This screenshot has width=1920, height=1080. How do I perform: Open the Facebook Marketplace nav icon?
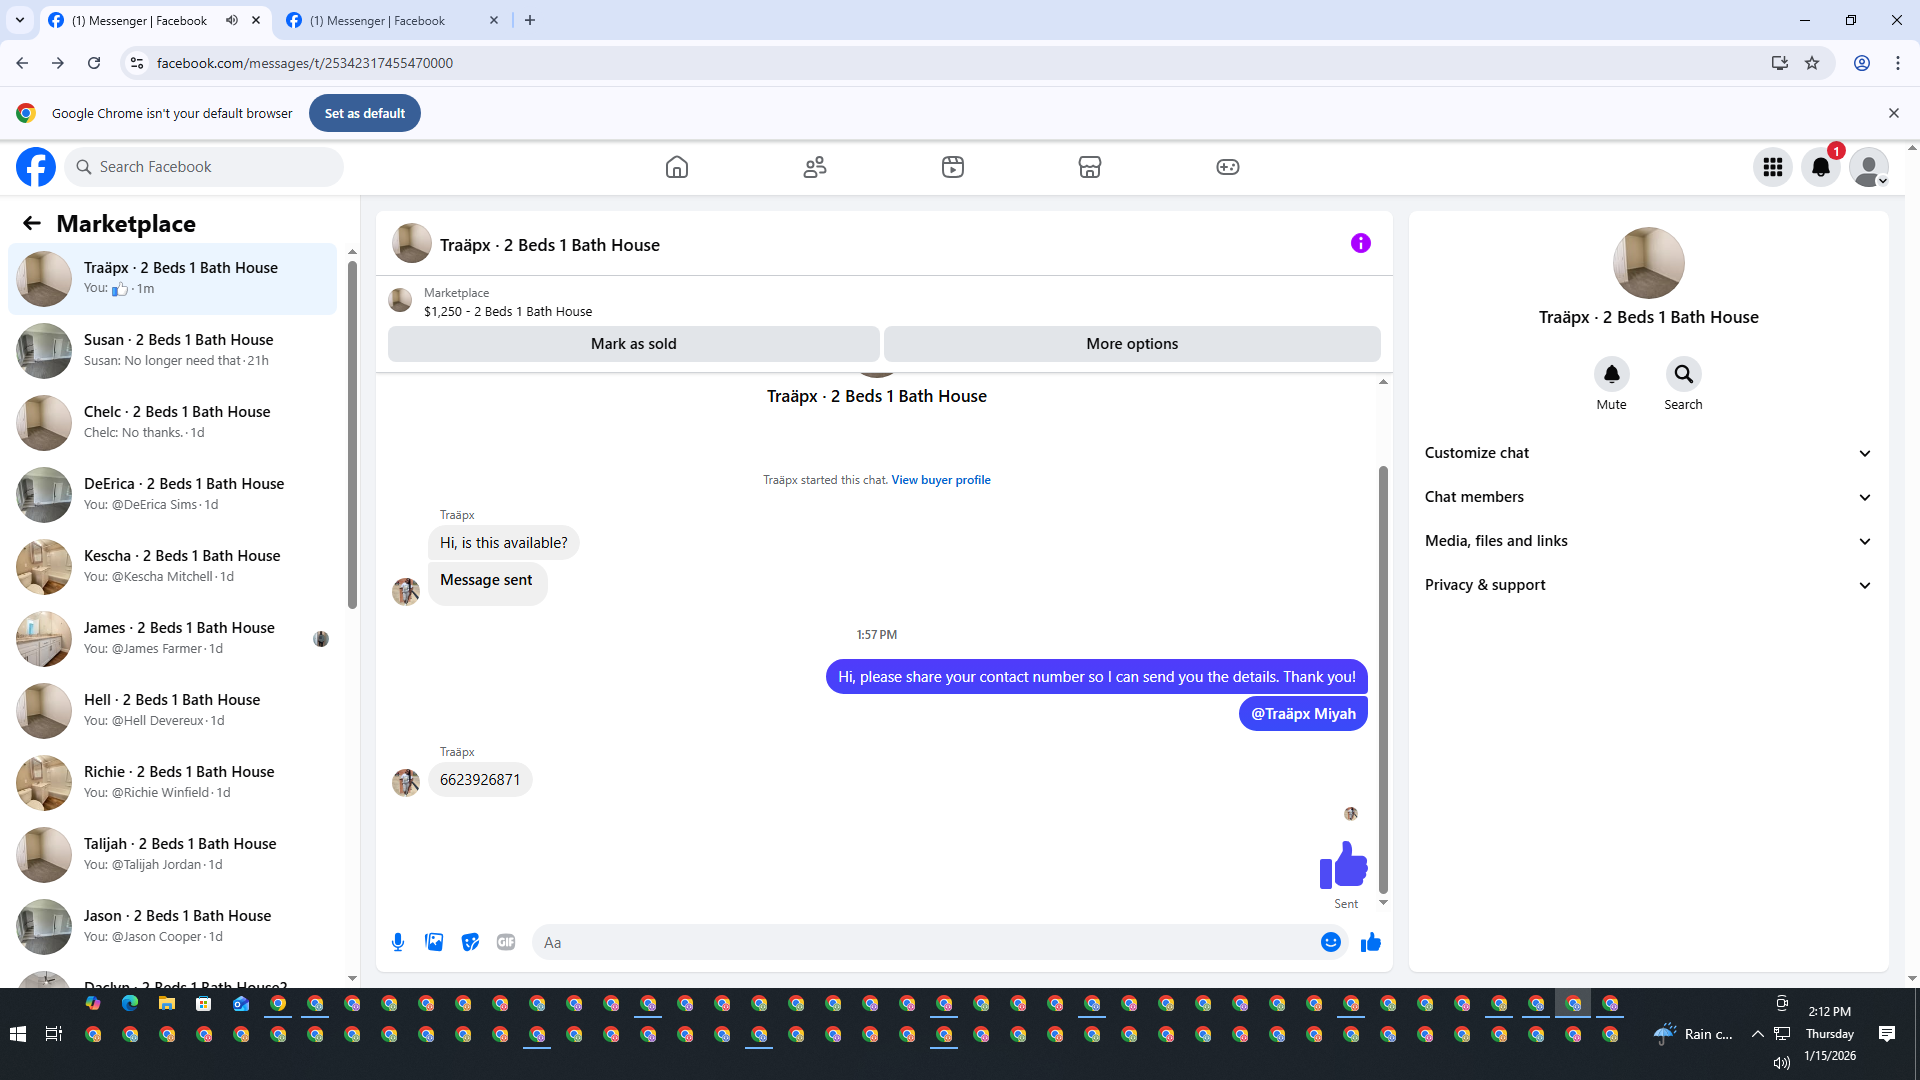[x=1090, y=167]
